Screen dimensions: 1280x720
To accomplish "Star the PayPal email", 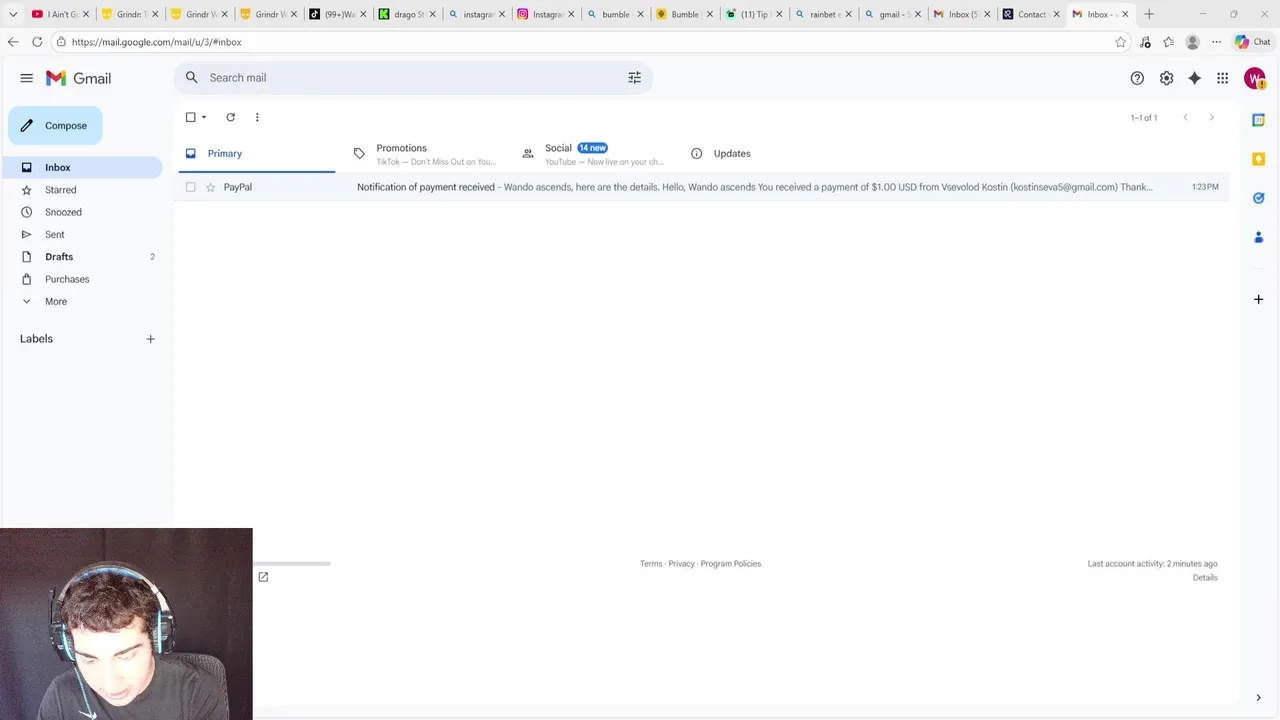I will (210, 187).
